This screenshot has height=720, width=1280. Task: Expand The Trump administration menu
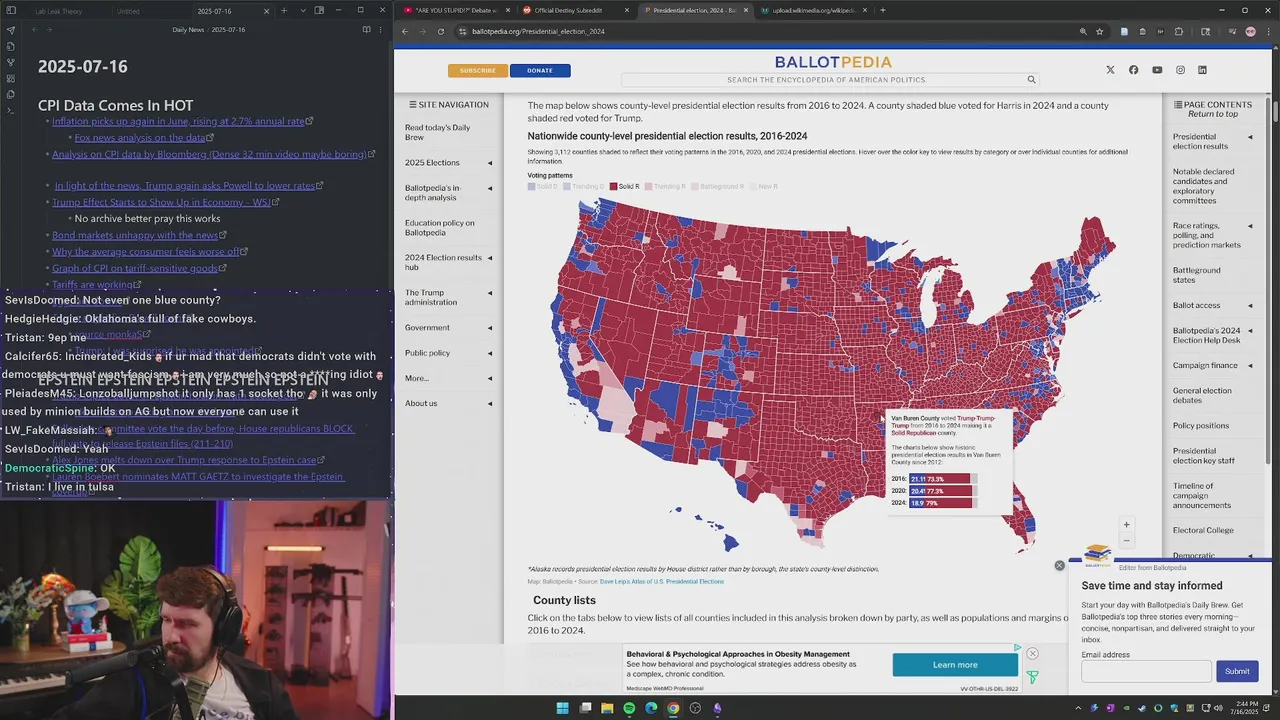click(489, 293)
